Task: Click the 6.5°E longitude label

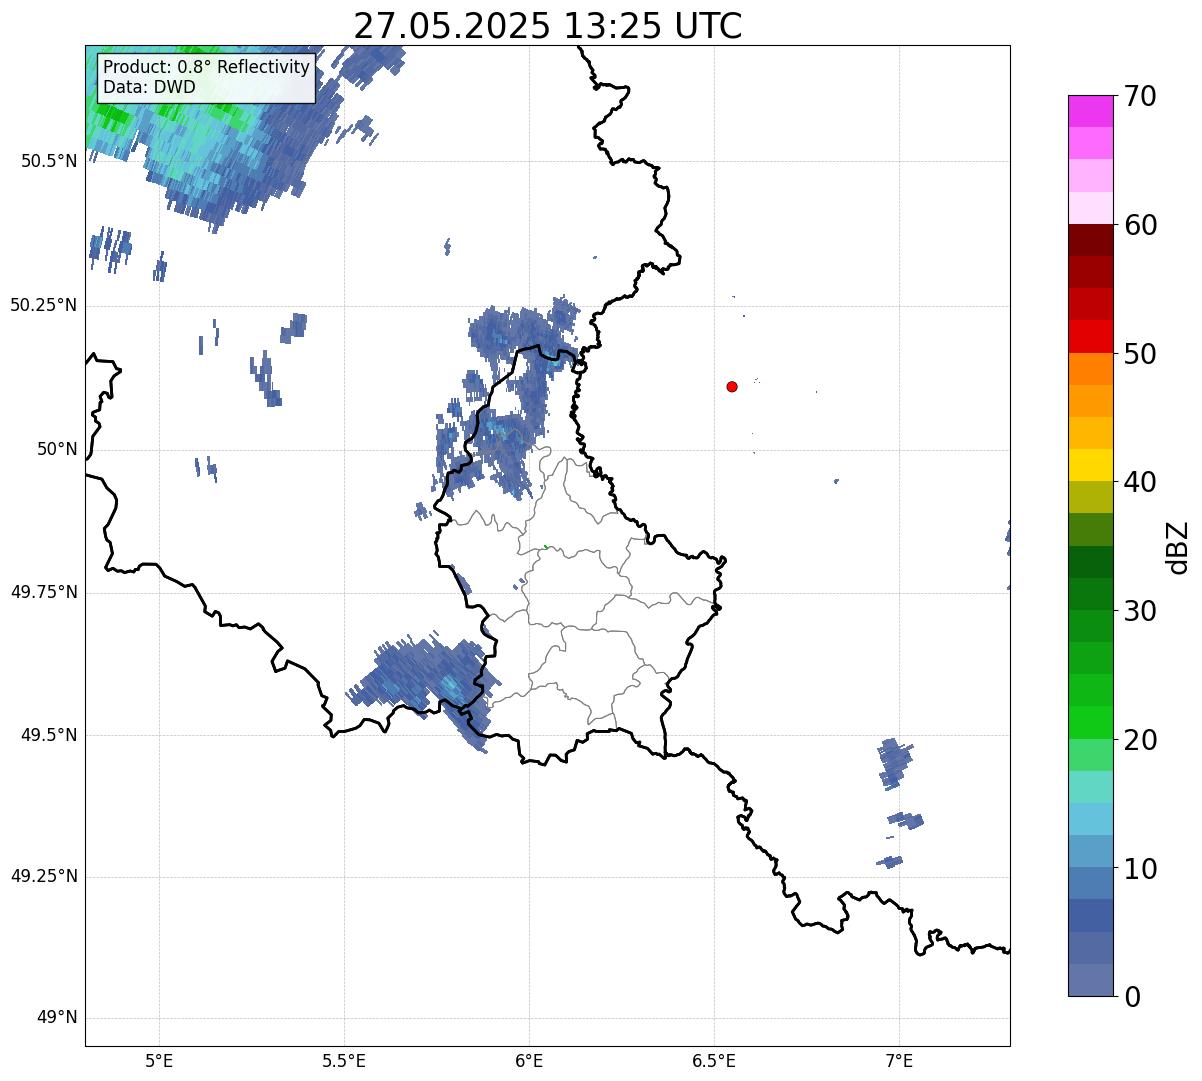Action: pyautogui.click(x=714, y=1061)
